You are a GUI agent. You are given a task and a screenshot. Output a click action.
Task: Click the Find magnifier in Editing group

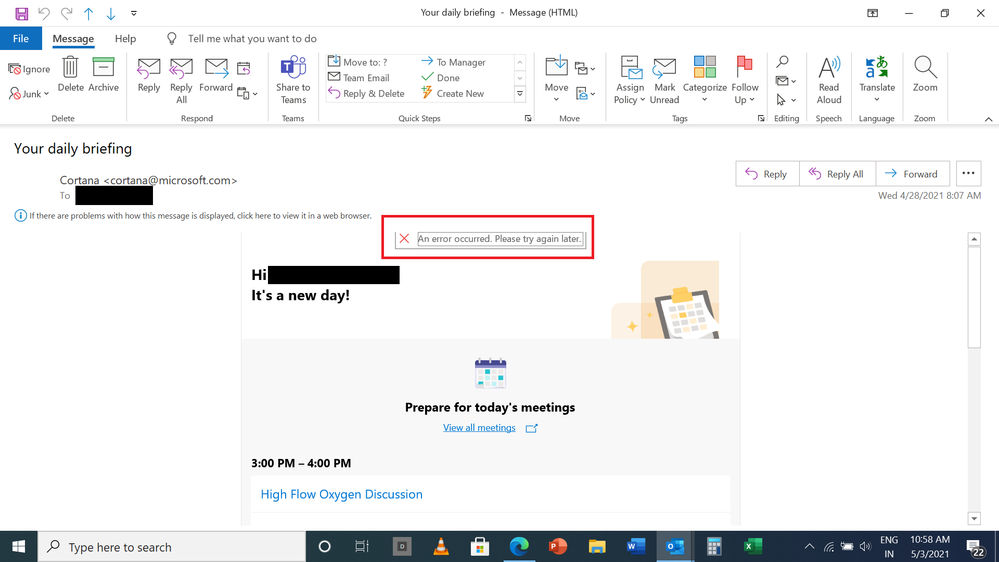[783, 62]
